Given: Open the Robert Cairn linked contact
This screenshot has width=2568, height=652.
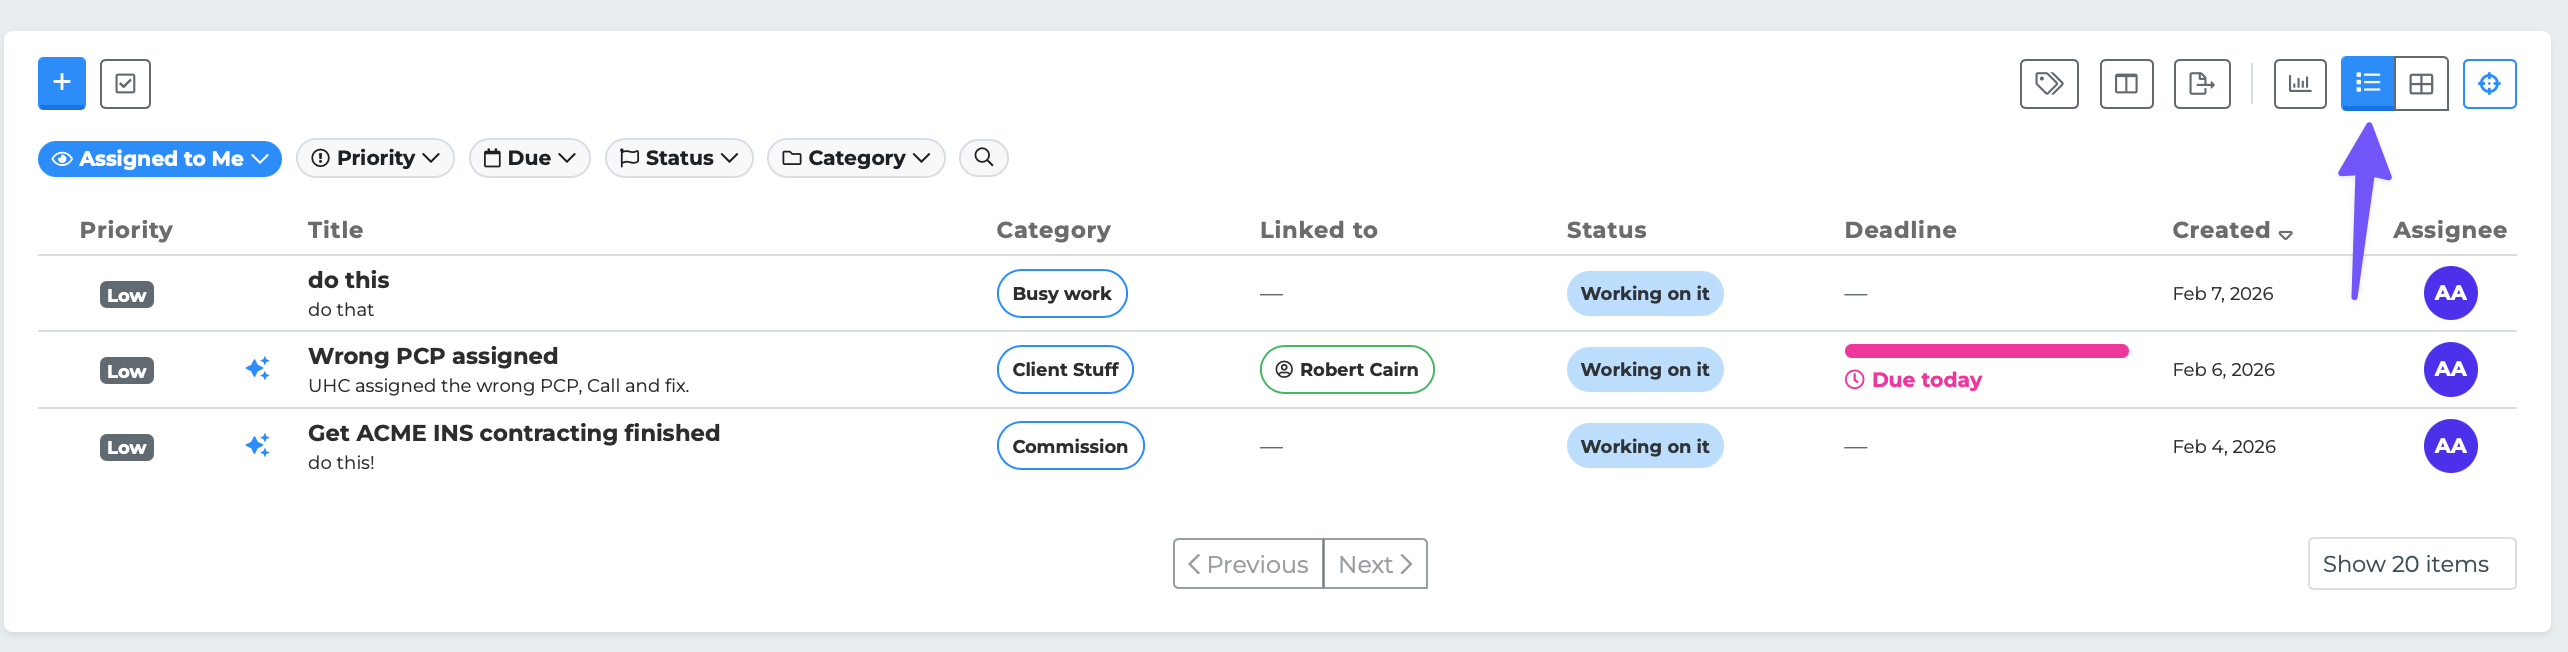Looking at the screenshot, I should tap(1347, 369).
